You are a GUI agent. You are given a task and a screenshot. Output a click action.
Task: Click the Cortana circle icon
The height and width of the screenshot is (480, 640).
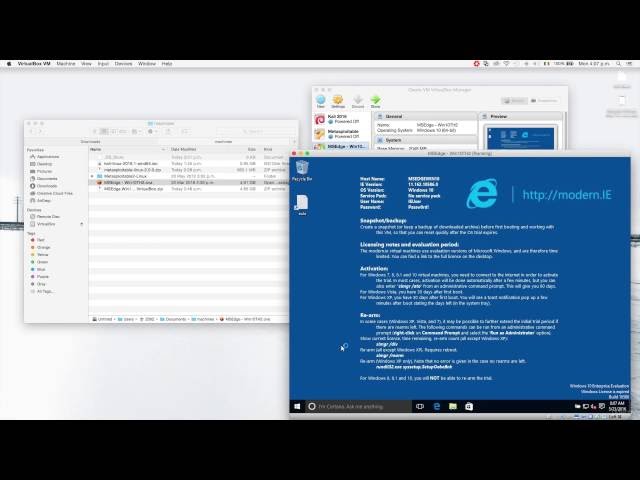click(x=312, y=406)
